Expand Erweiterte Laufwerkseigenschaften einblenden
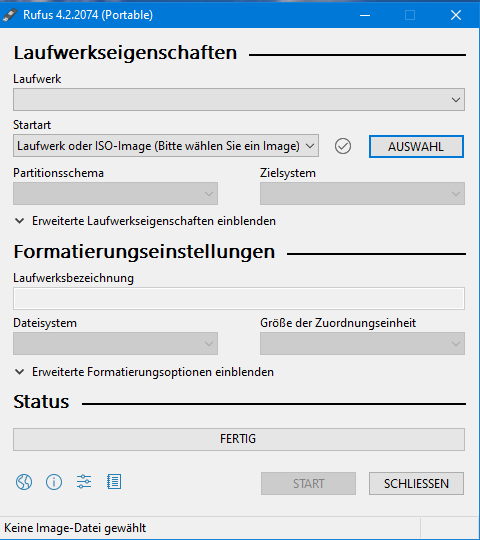Viewport: 480px width, 540px height. coord(145,221)
